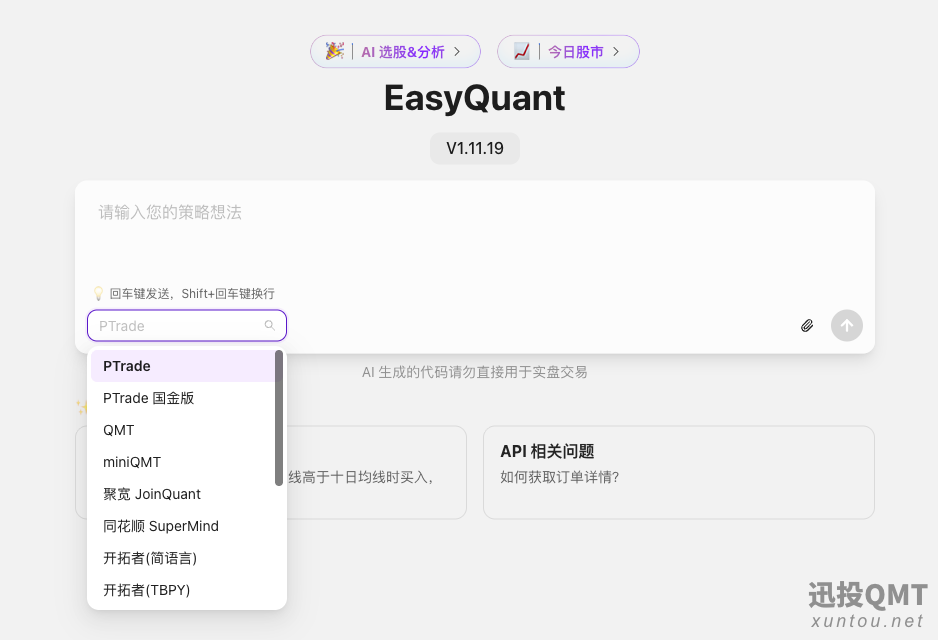Choose 开拓者(简语言) from the list
The image size is (938, 640).
(x=150, y=558)
